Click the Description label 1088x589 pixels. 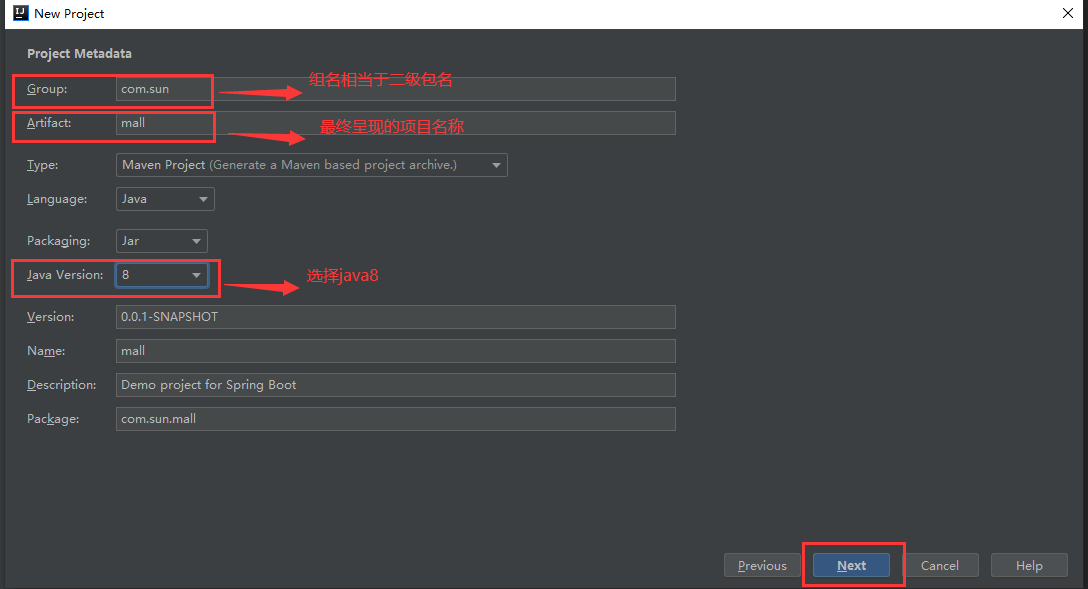(x=62, y=385)
